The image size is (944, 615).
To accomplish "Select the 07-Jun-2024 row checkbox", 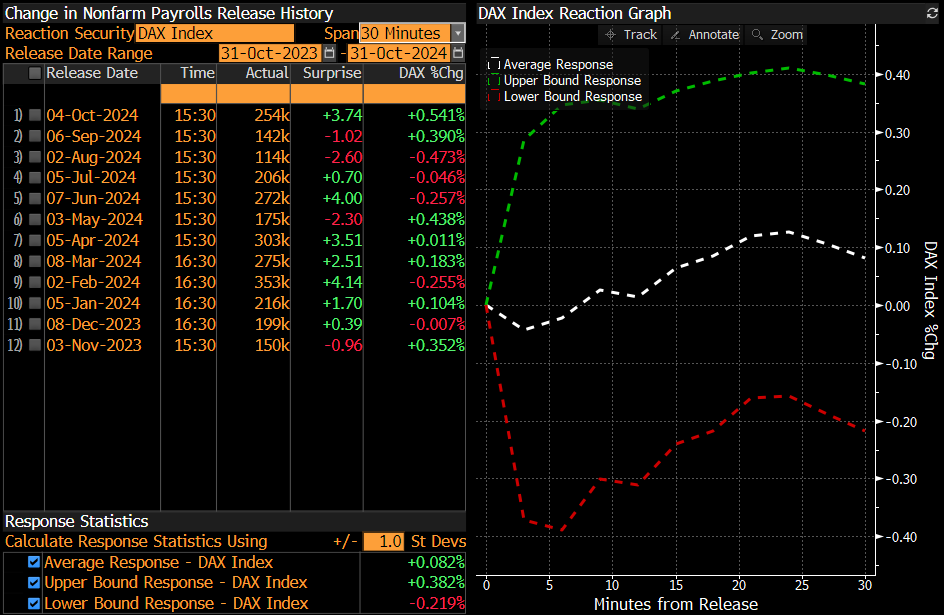I will pos(35,199).
